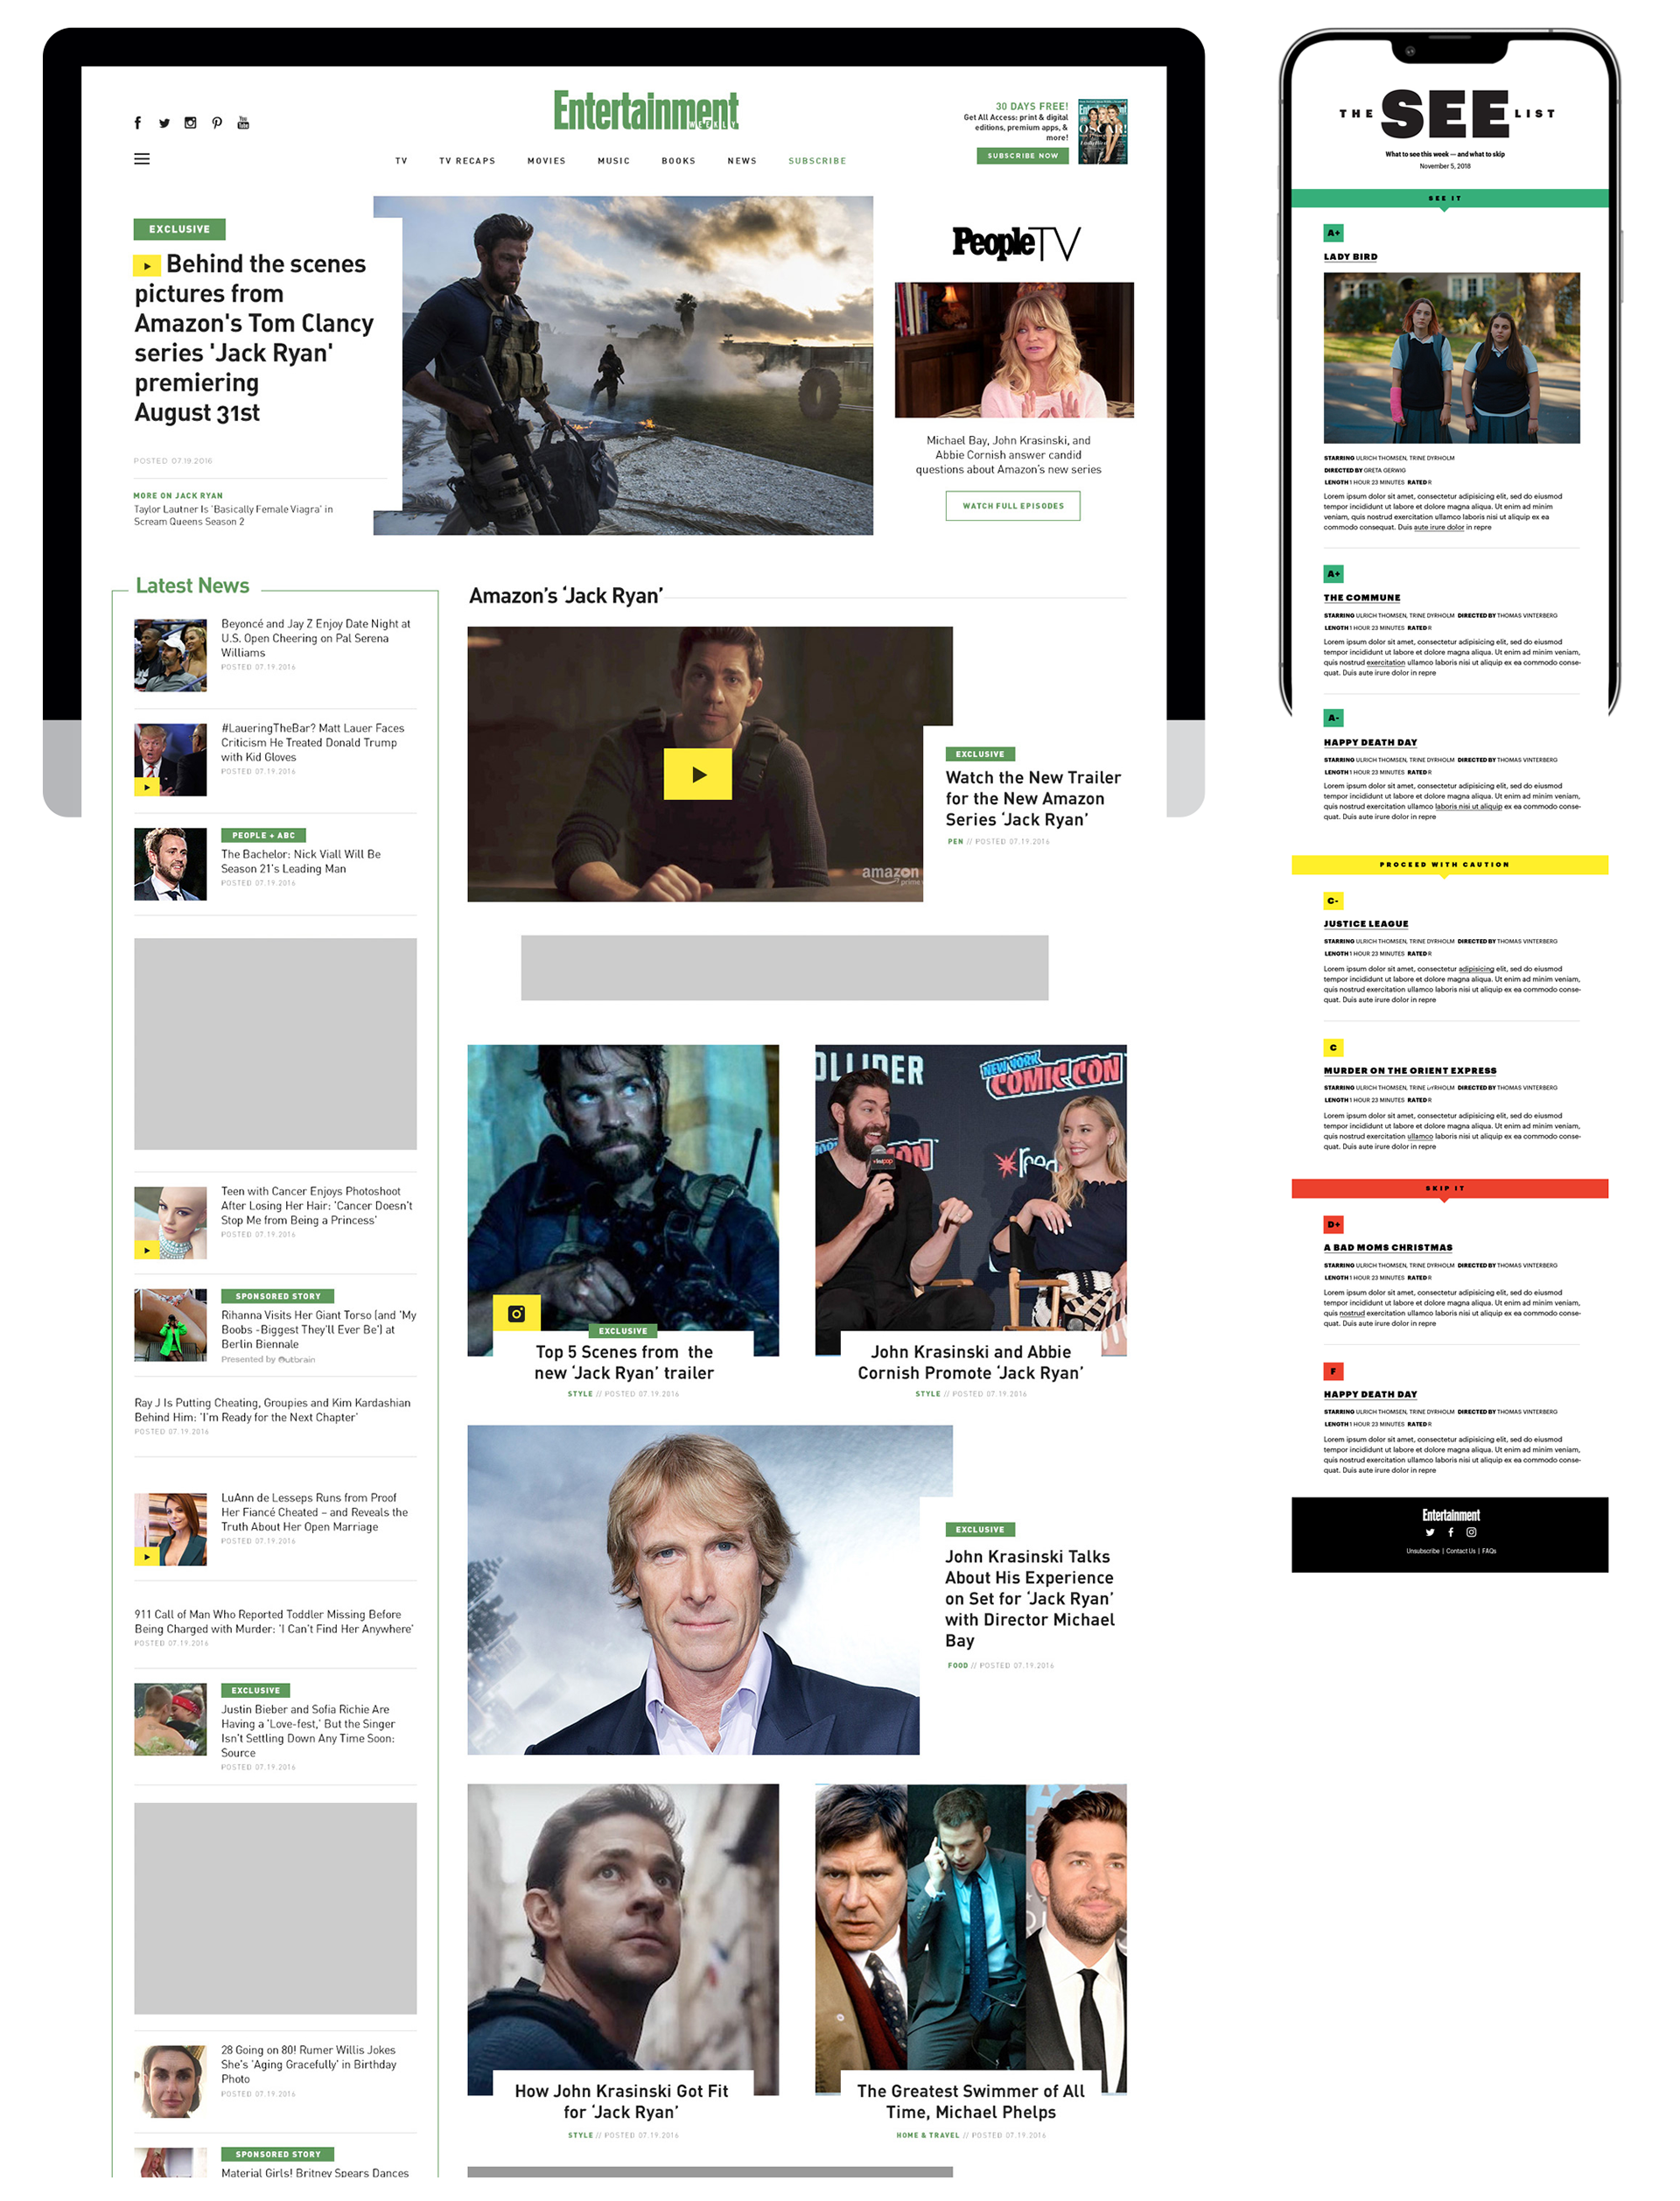Open the Facebook social icon in header
1680x2201 pixels.
[x=137, y=123]
